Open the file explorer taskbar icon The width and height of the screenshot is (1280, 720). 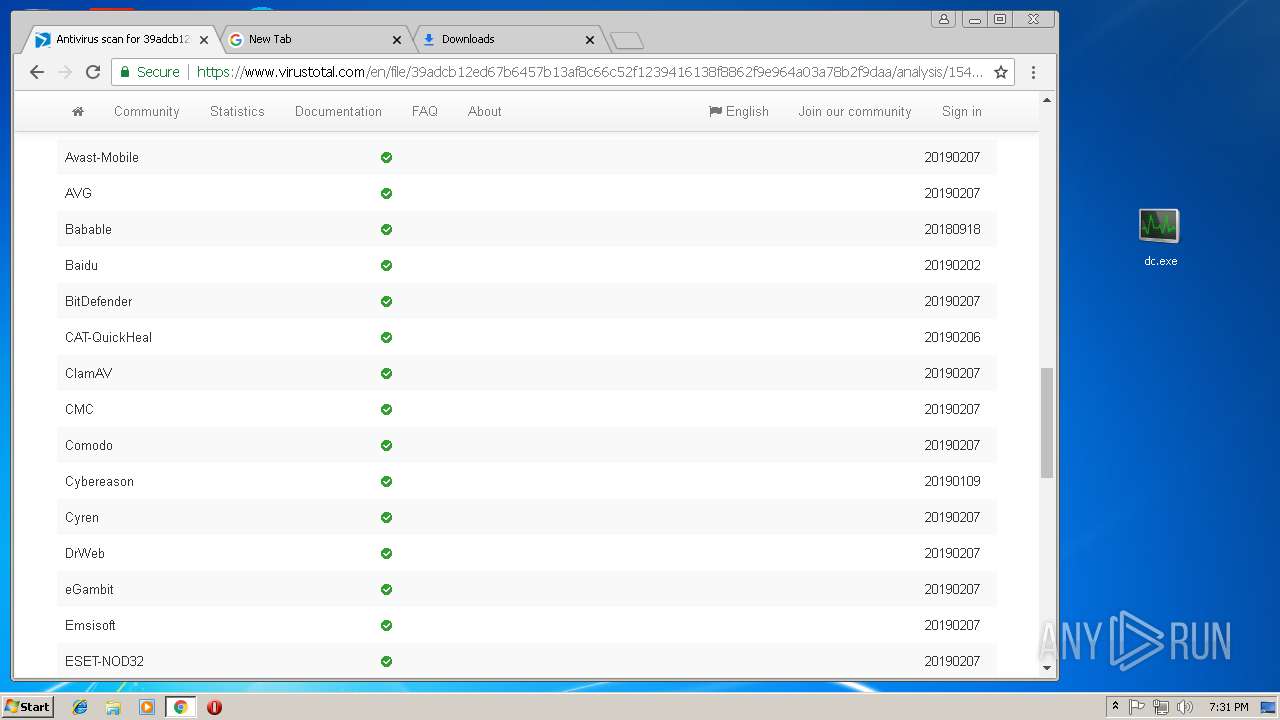(x=113, y=707)
